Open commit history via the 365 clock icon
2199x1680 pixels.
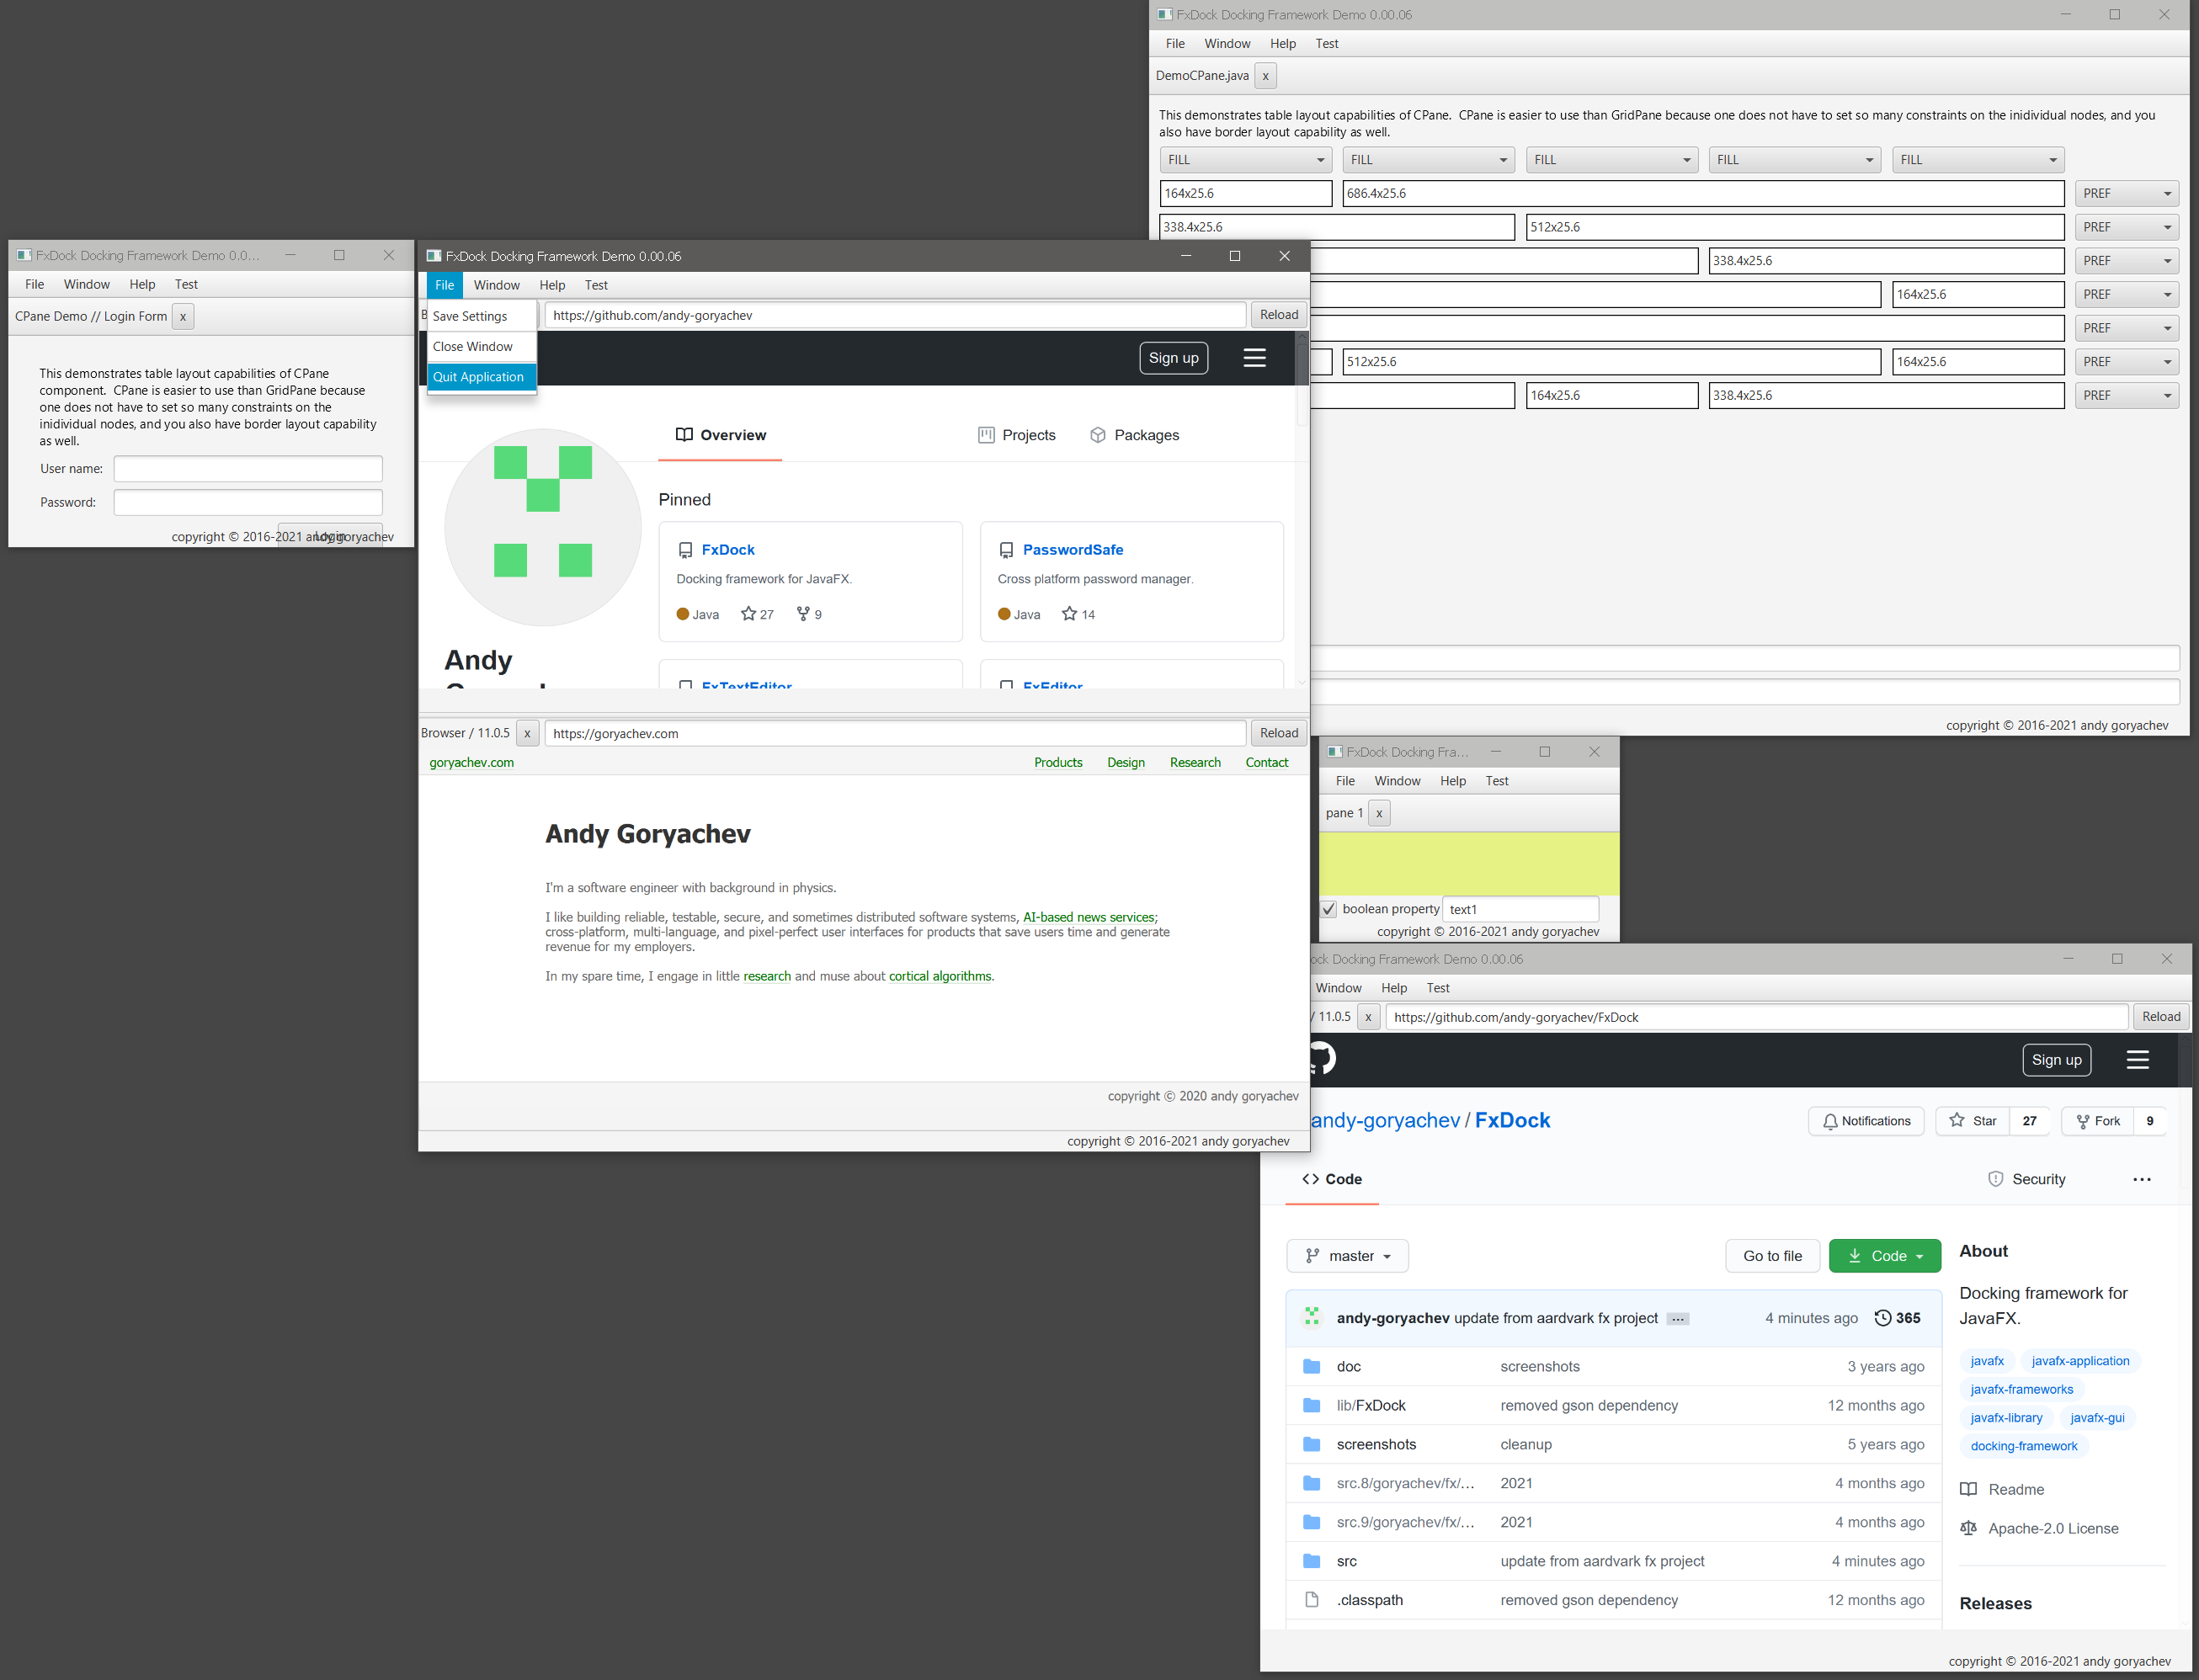click(1884, 1318)
